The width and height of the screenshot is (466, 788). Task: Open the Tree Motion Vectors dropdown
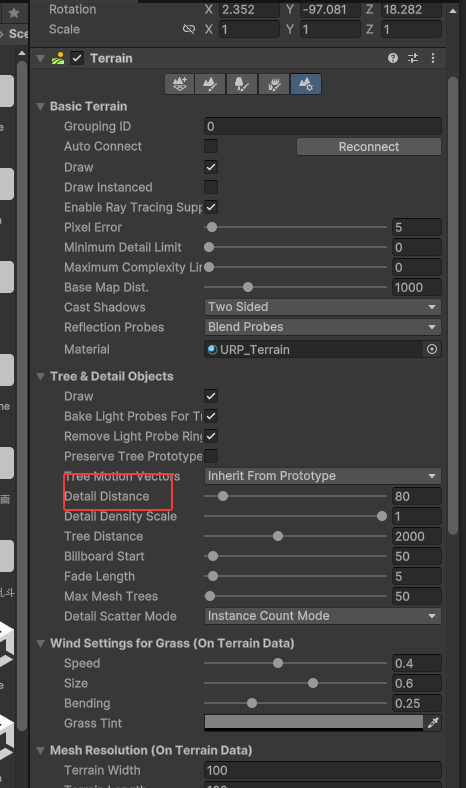click(323, 476)
